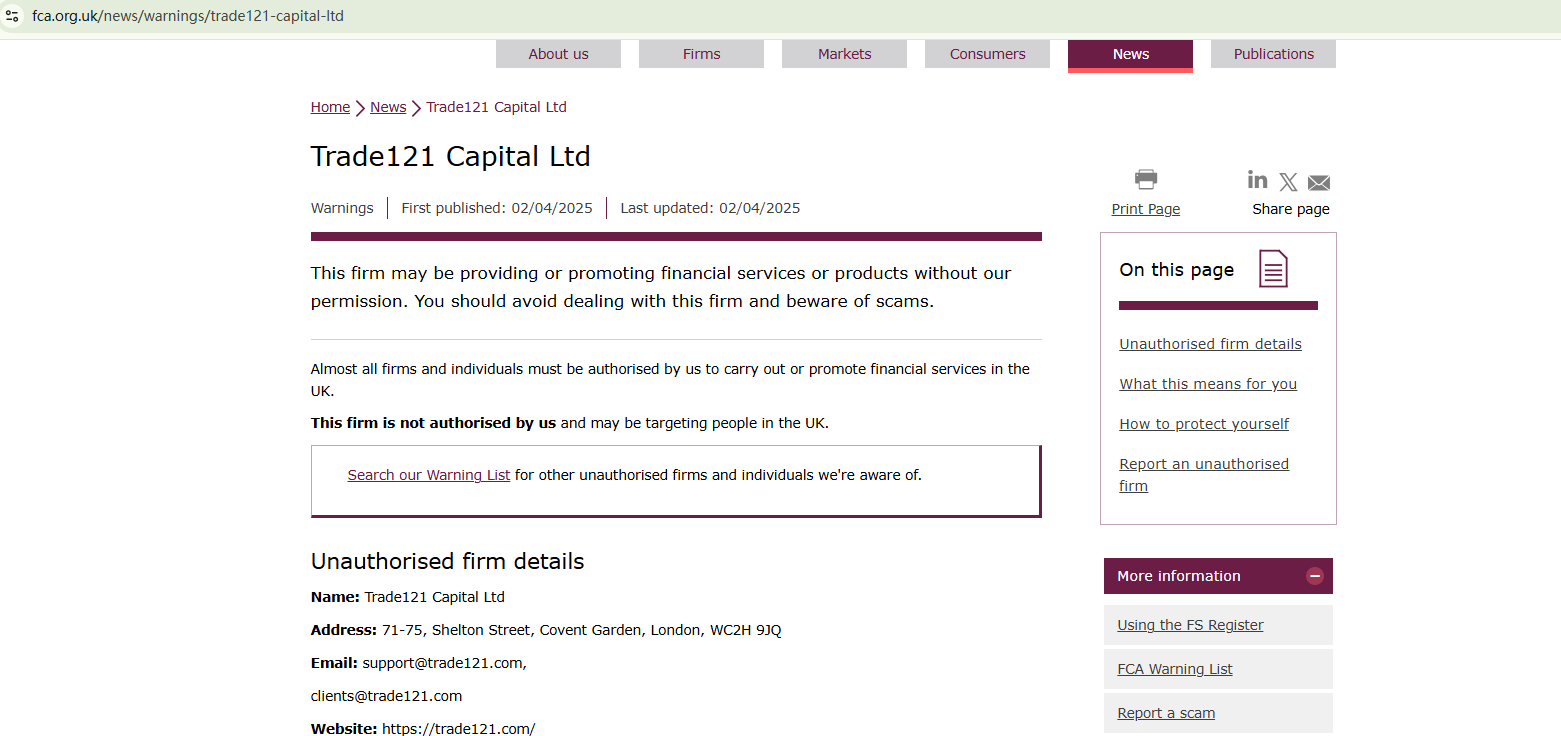
Task: Share page via X icon
Action: [1288, 182]
